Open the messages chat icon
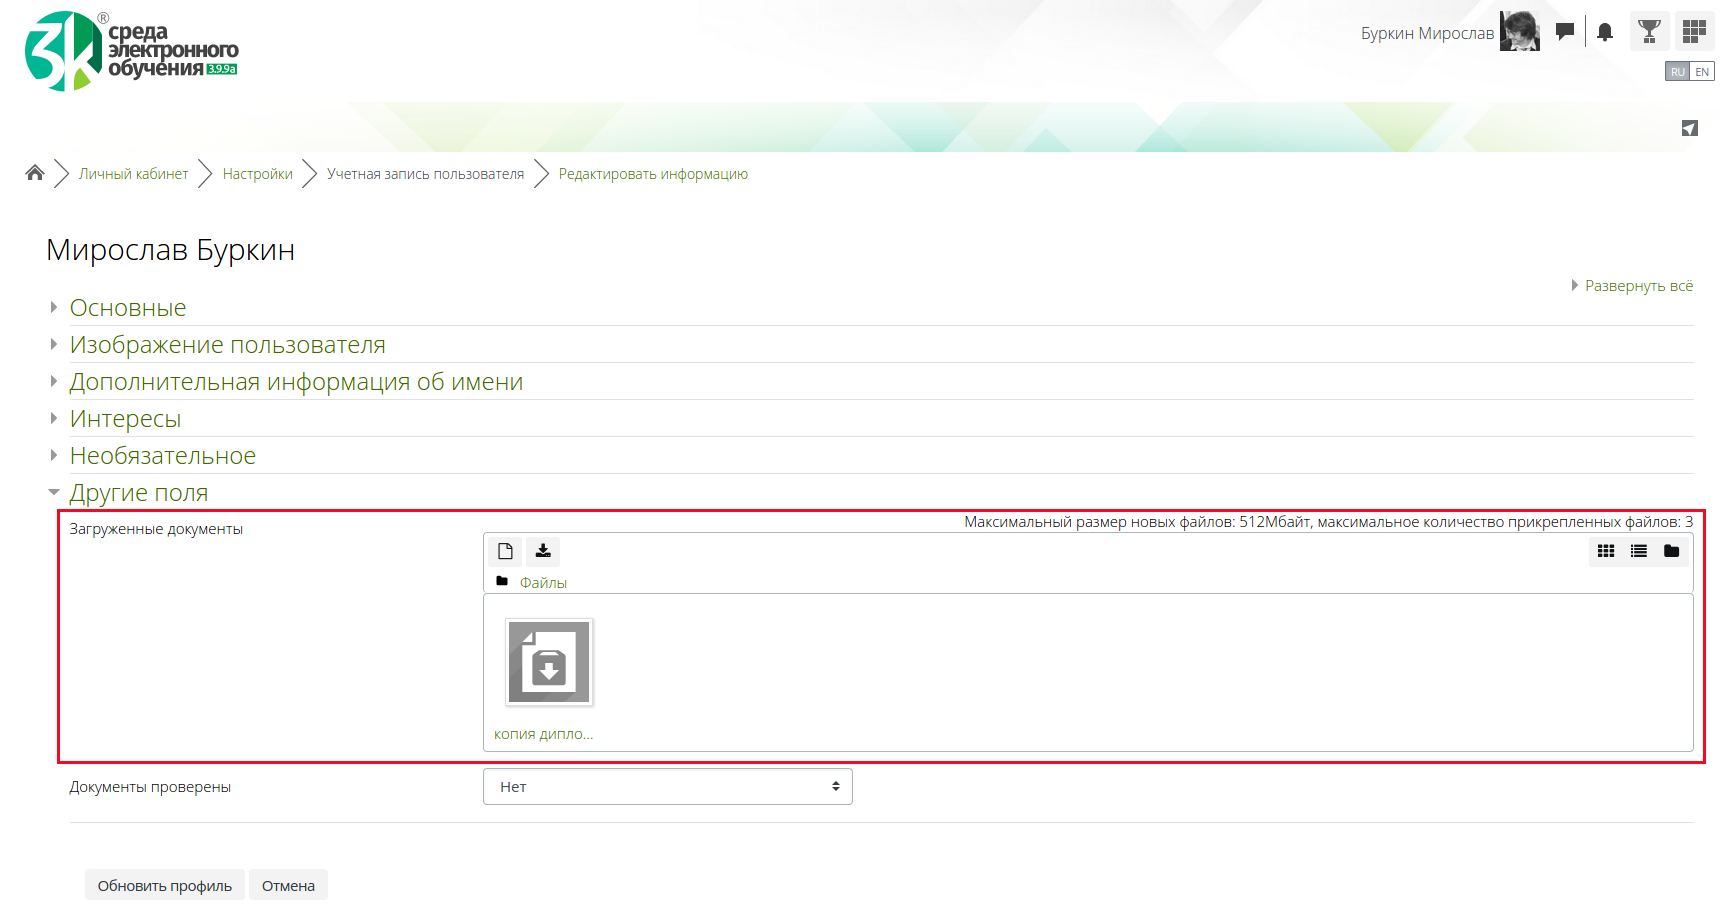Image resolution: width=1732 pixels, height=922 pixels. [1565, 32]
